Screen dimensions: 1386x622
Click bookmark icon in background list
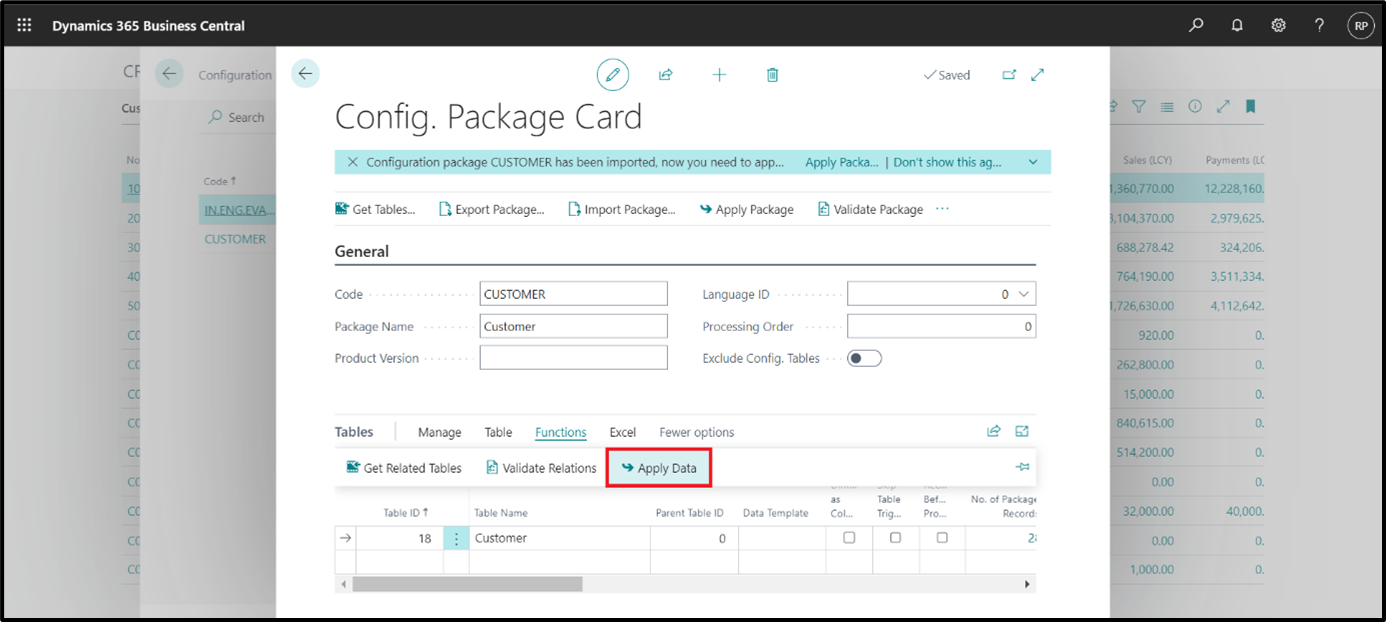1250,106
